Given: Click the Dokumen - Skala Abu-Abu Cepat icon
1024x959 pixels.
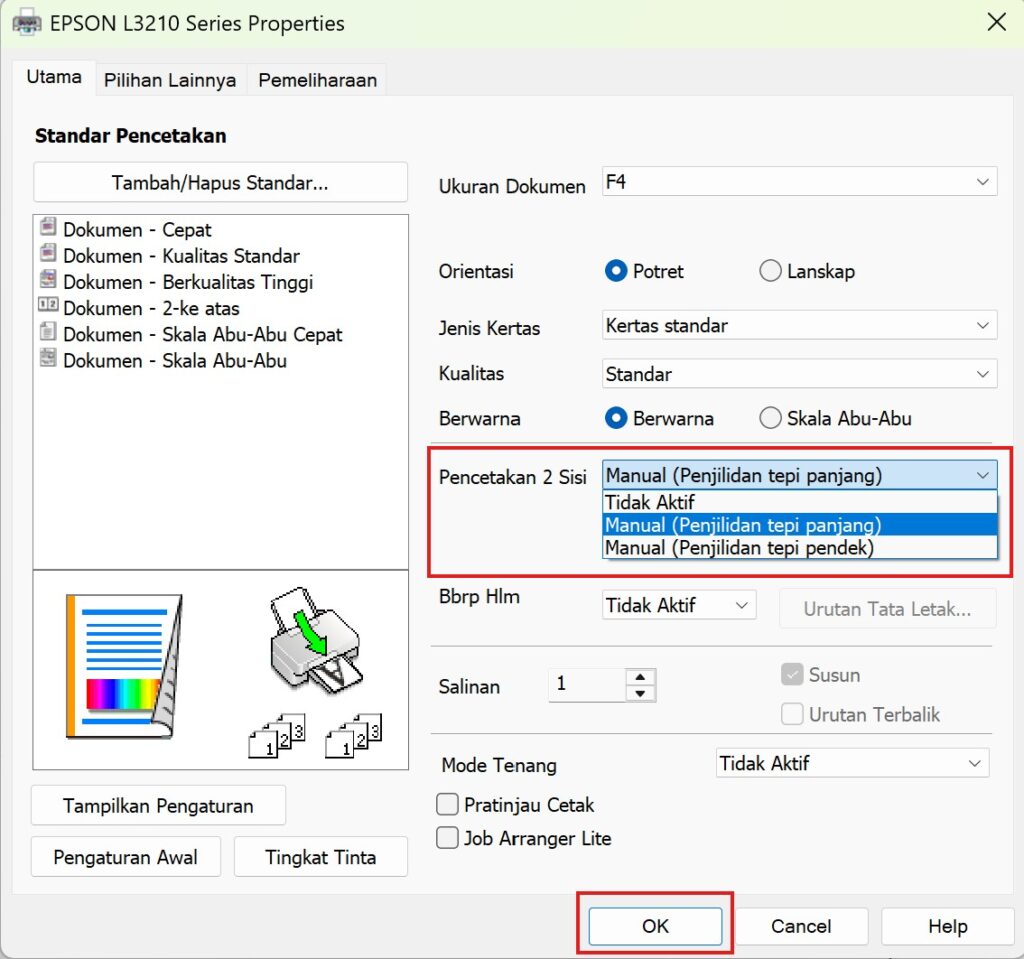Looking at the screenshot, I should pos(48,333).
